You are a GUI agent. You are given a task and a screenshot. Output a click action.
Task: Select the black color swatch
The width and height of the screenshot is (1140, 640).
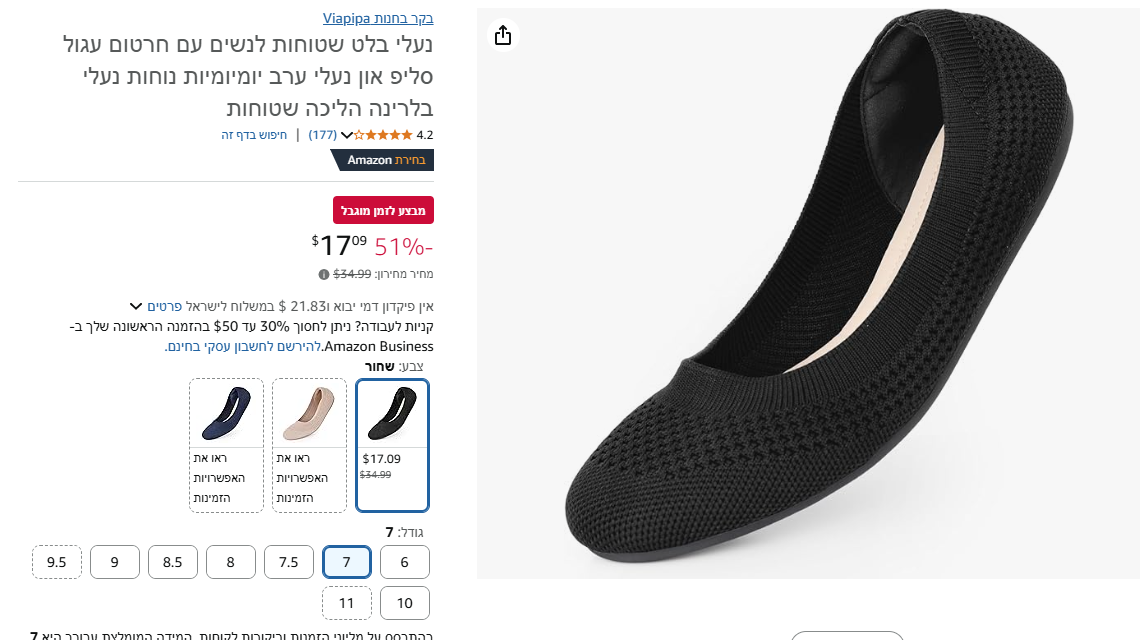(392, 445)
